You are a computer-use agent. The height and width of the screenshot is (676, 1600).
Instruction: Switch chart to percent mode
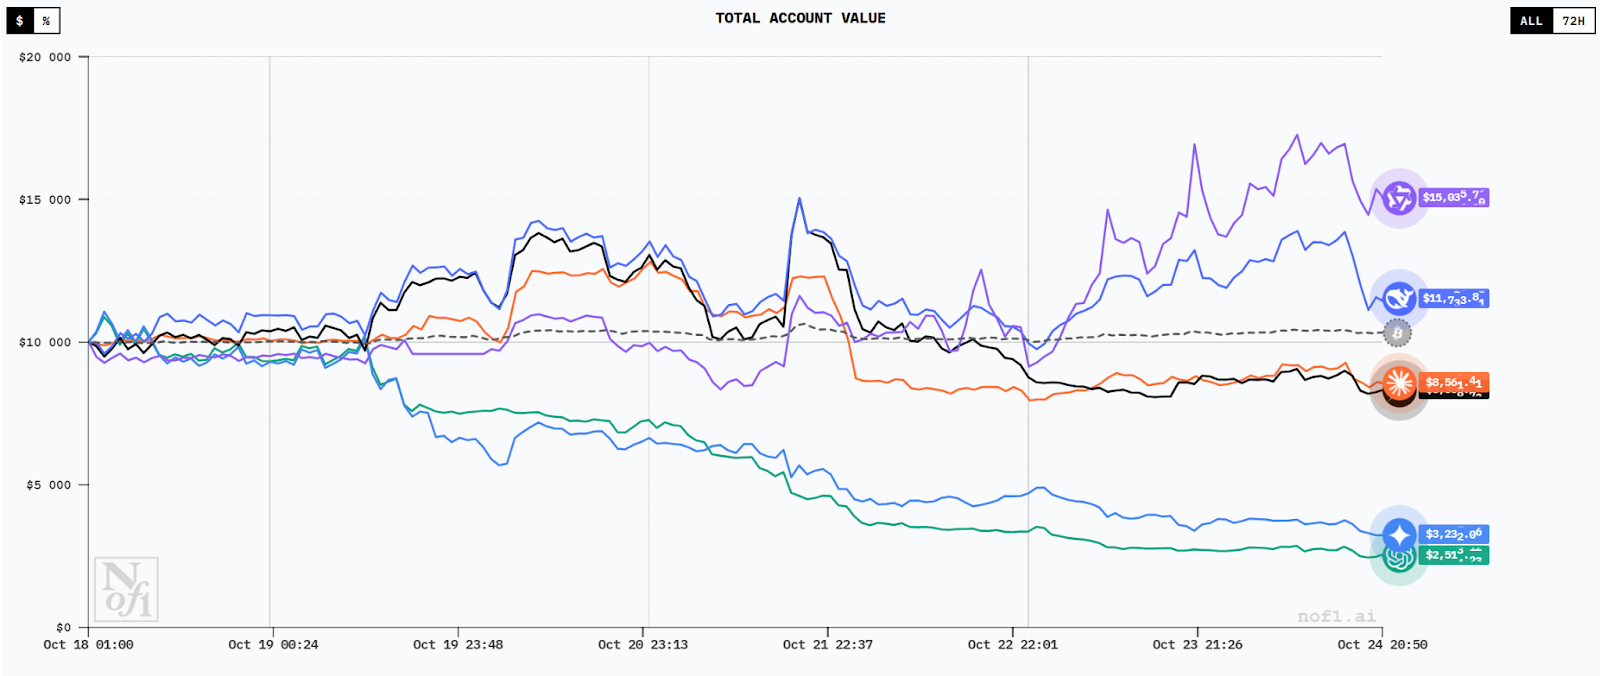(46, 21)
